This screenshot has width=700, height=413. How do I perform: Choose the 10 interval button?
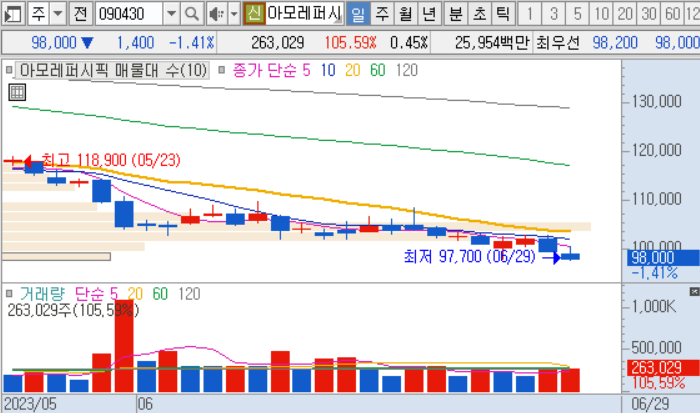click(601, 14)
